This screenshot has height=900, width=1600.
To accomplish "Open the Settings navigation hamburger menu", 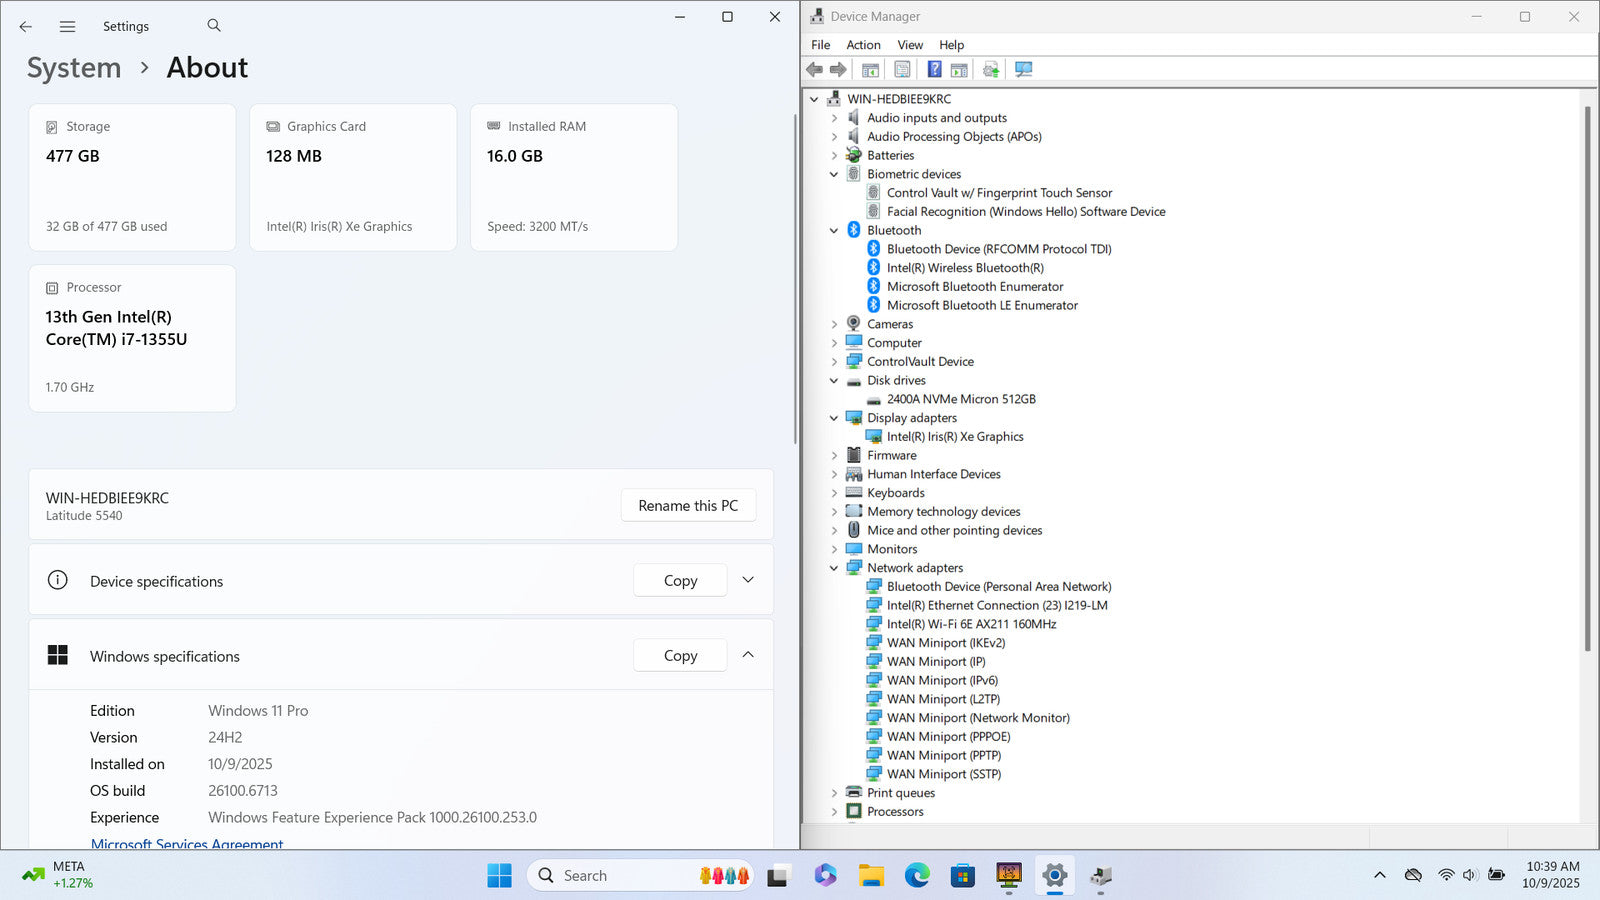I will point(67,27).
